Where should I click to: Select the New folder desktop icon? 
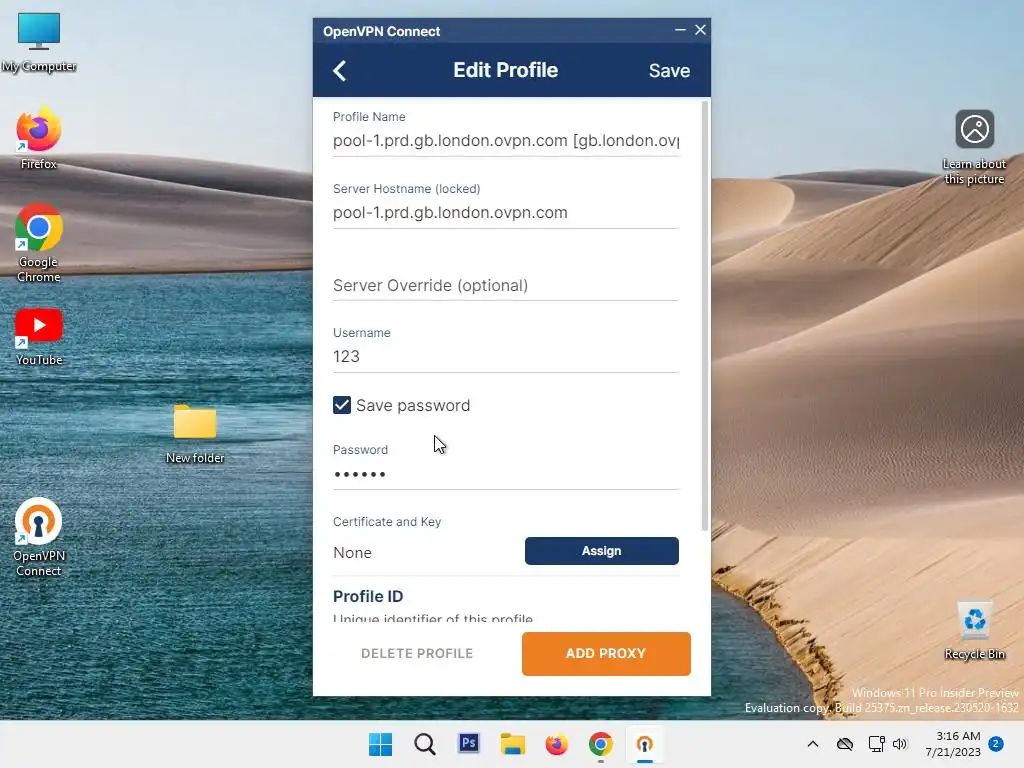pyautogui.click(x=195, y=434)
